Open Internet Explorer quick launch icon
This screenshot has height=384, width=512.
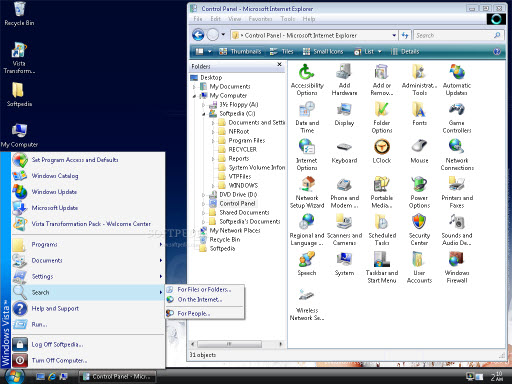(52, 376)
